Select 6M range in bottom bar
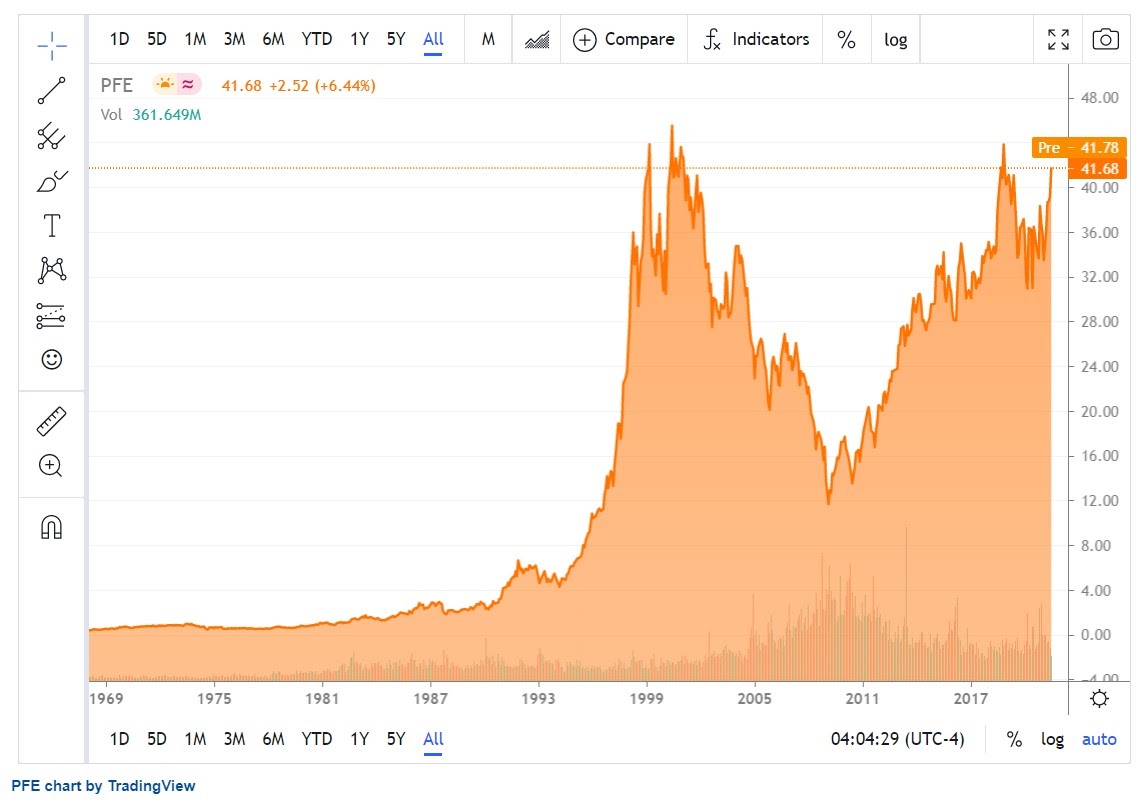Viewport: 1146px width, 802px height. pyautogui.click(x=273, y=739)
